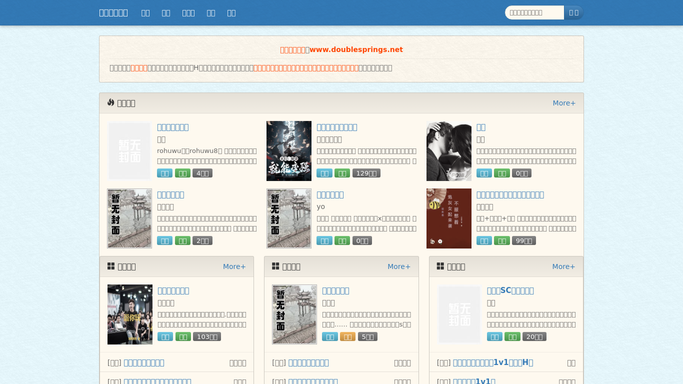Open More+ in the right category panel
Viewport: 683px width, 384px height.
click(x=563, y=266)
